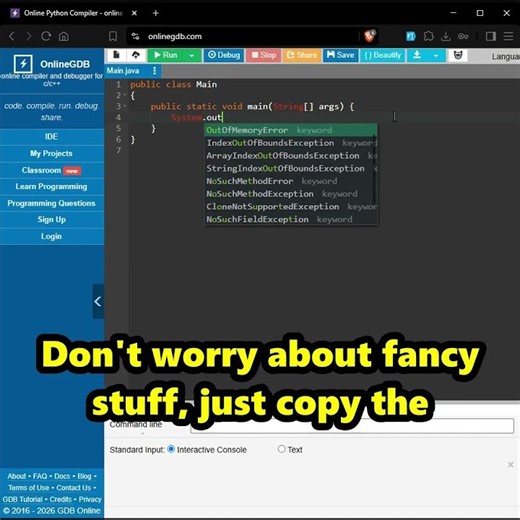520x520 pixels.
Task: Open the Run options dropdown arrow
Action: pyautogui.click(x=192, y=55)
